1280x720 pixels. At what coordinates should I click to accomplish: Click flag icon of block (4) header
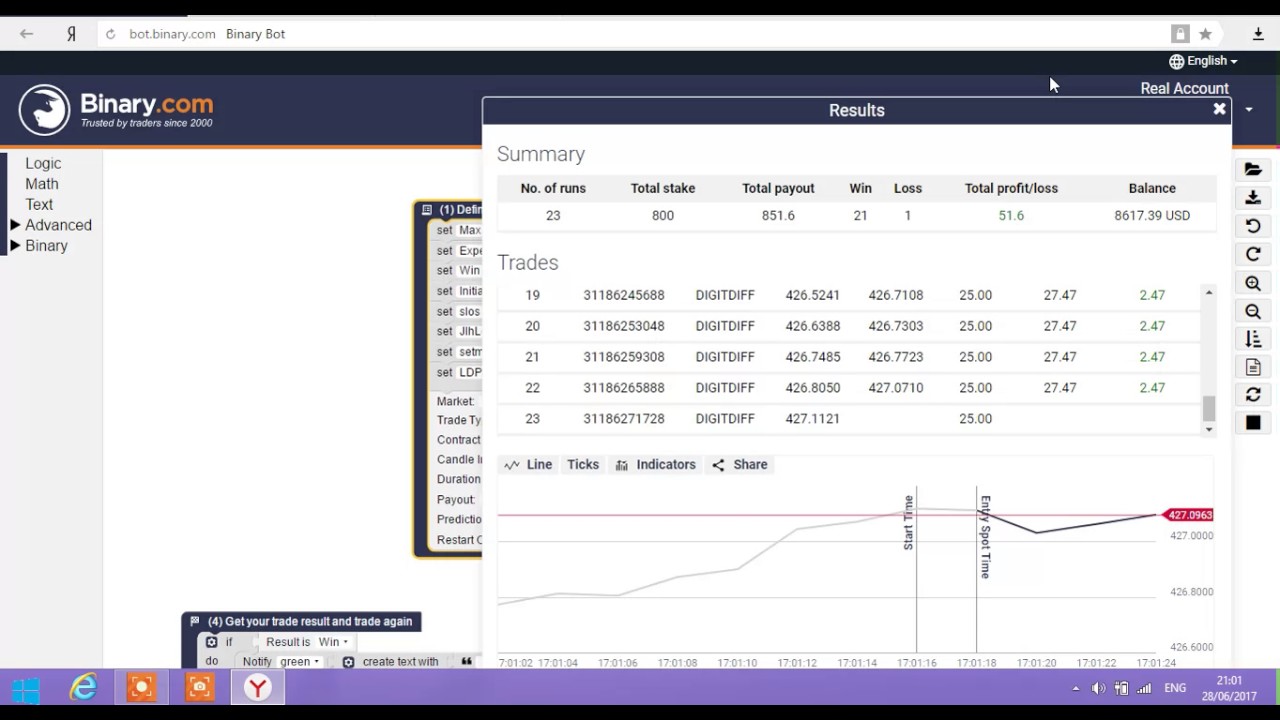click(195, 621)
